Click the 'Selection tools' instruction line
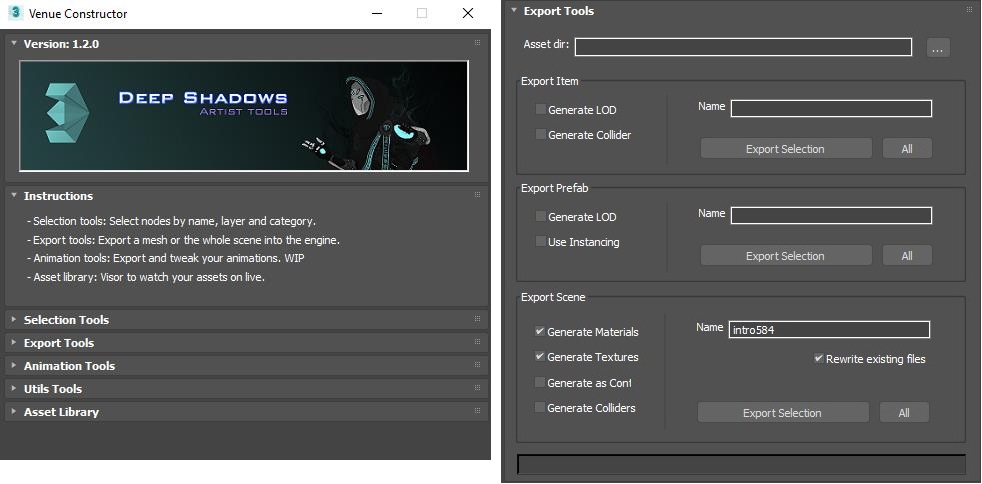The image size is (982, 484). click(172, 221)
